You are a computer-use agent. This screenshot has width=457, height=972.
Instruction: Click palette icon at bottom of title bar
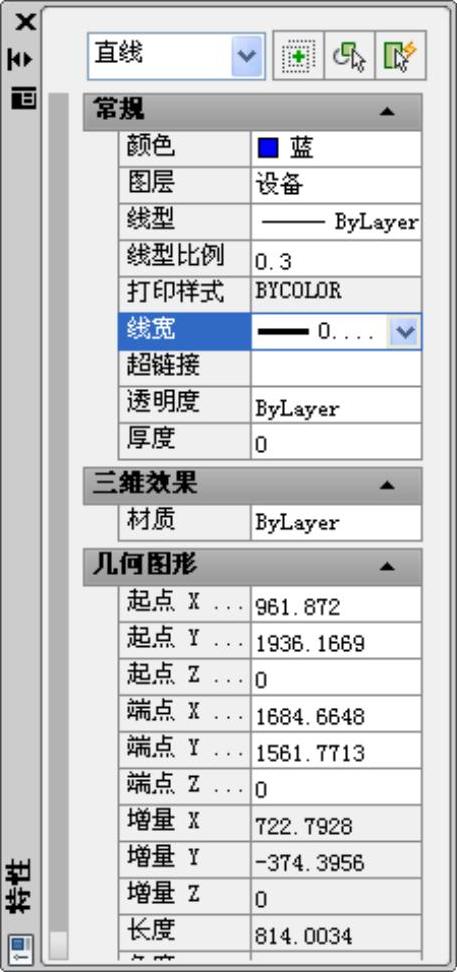21,948
